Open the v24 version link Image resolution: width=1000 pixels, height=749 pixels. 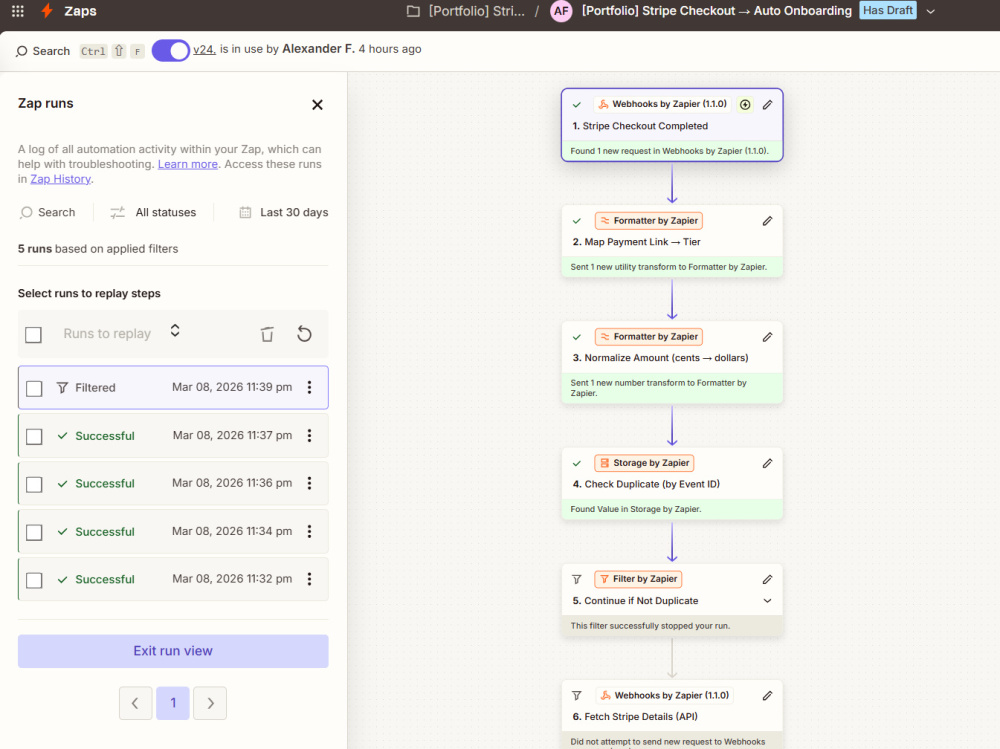[x=204, y=49]
